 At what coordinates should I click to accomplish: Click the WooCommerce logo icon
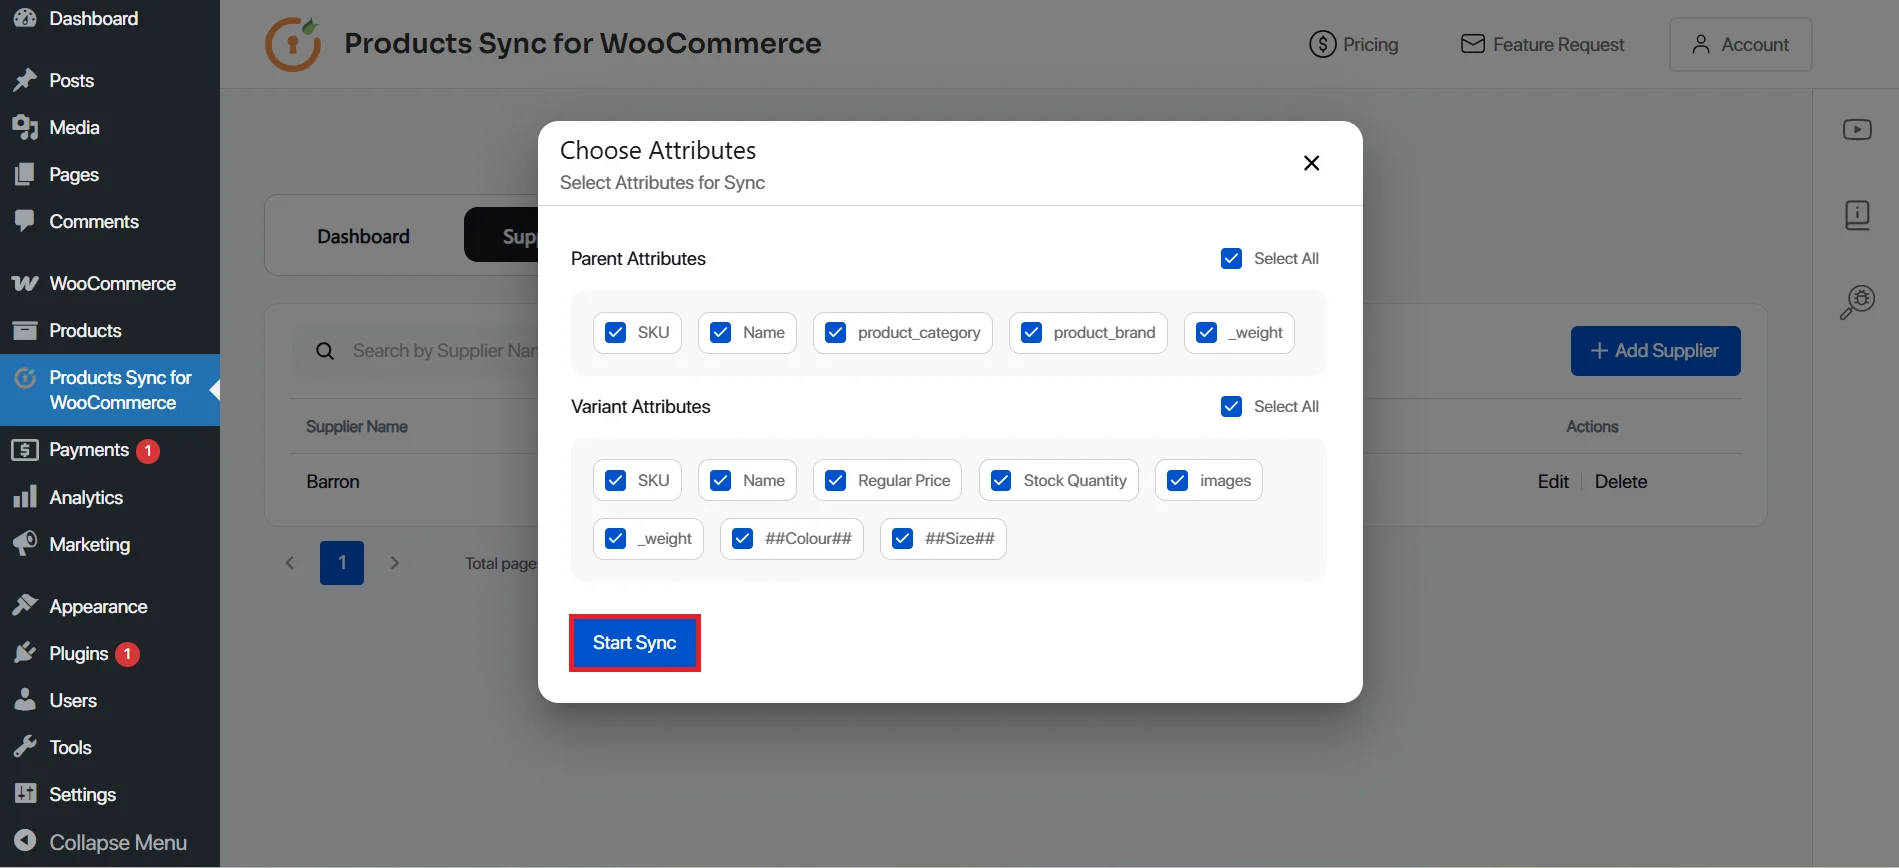click(25, 283)
